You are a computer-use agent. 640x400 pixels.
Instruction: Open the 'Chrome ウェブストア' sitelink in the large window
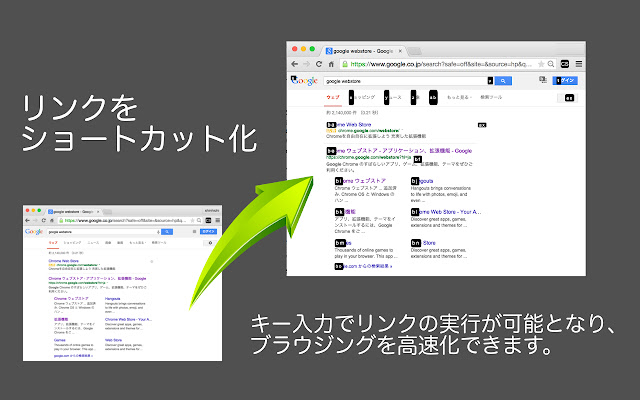[360, 181]
